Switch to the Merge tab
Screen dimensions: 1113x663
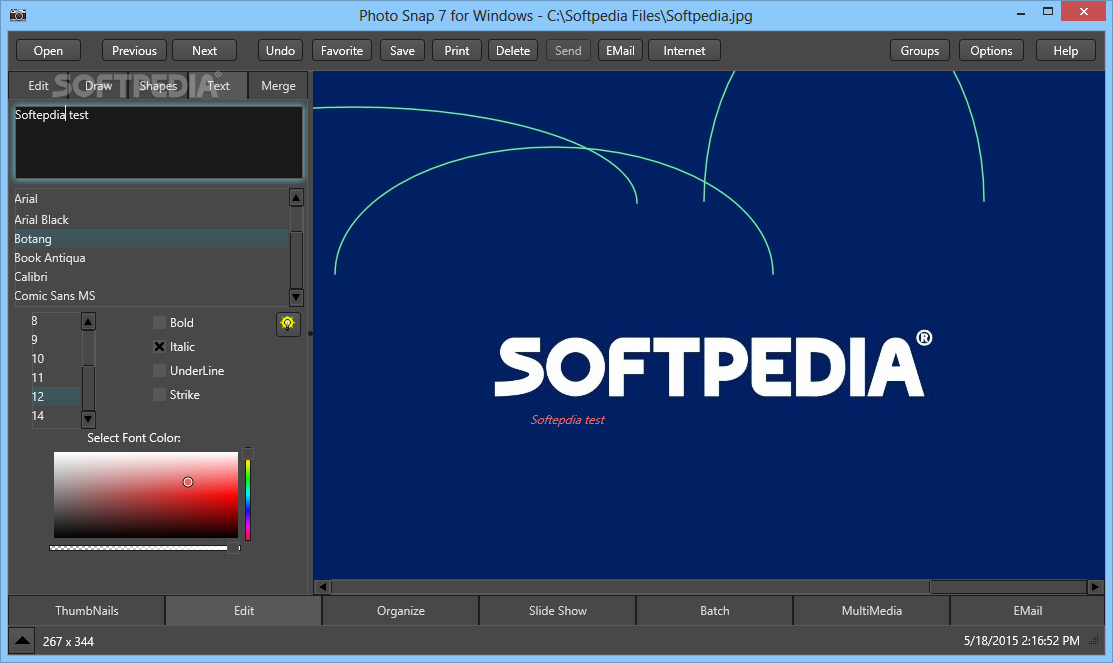point(278,86)
